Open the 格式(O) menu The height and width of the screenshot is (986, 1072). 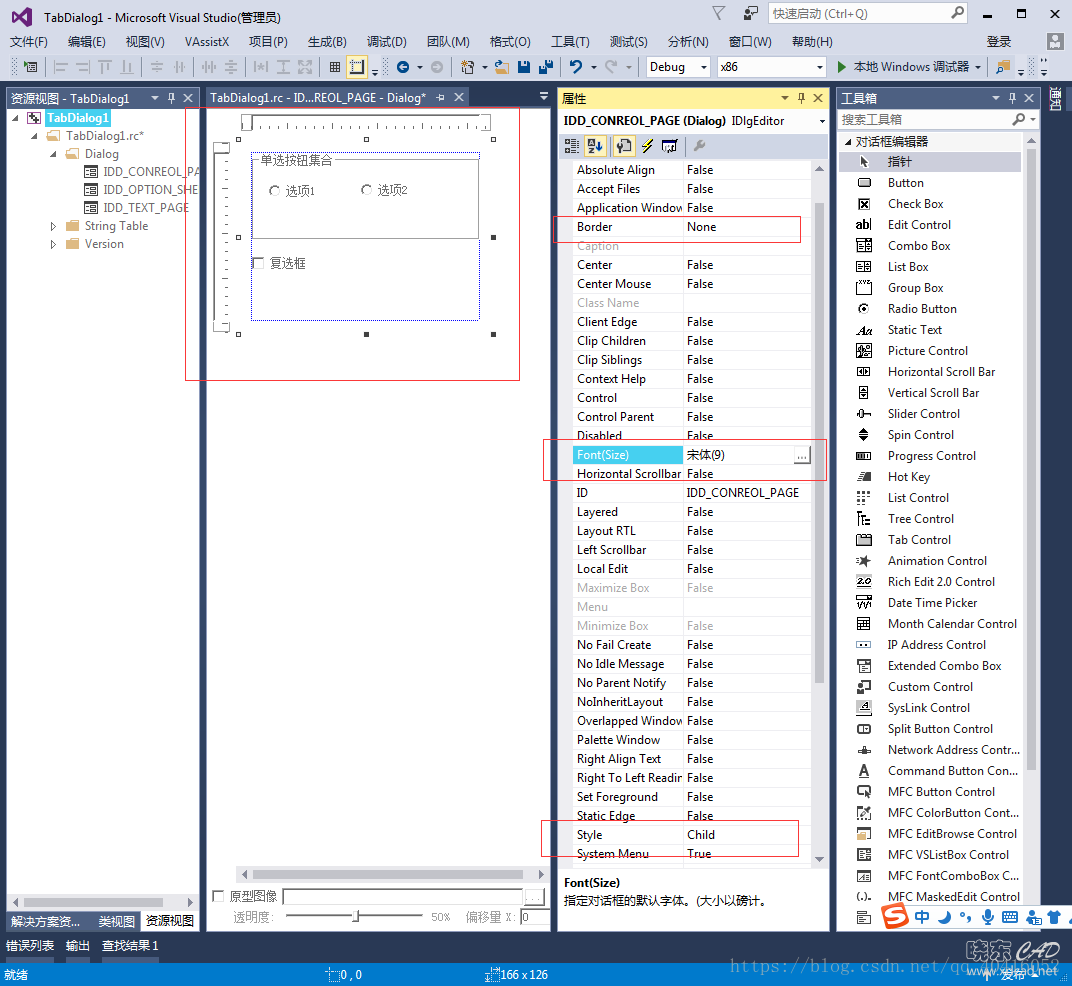click(510, 42)
